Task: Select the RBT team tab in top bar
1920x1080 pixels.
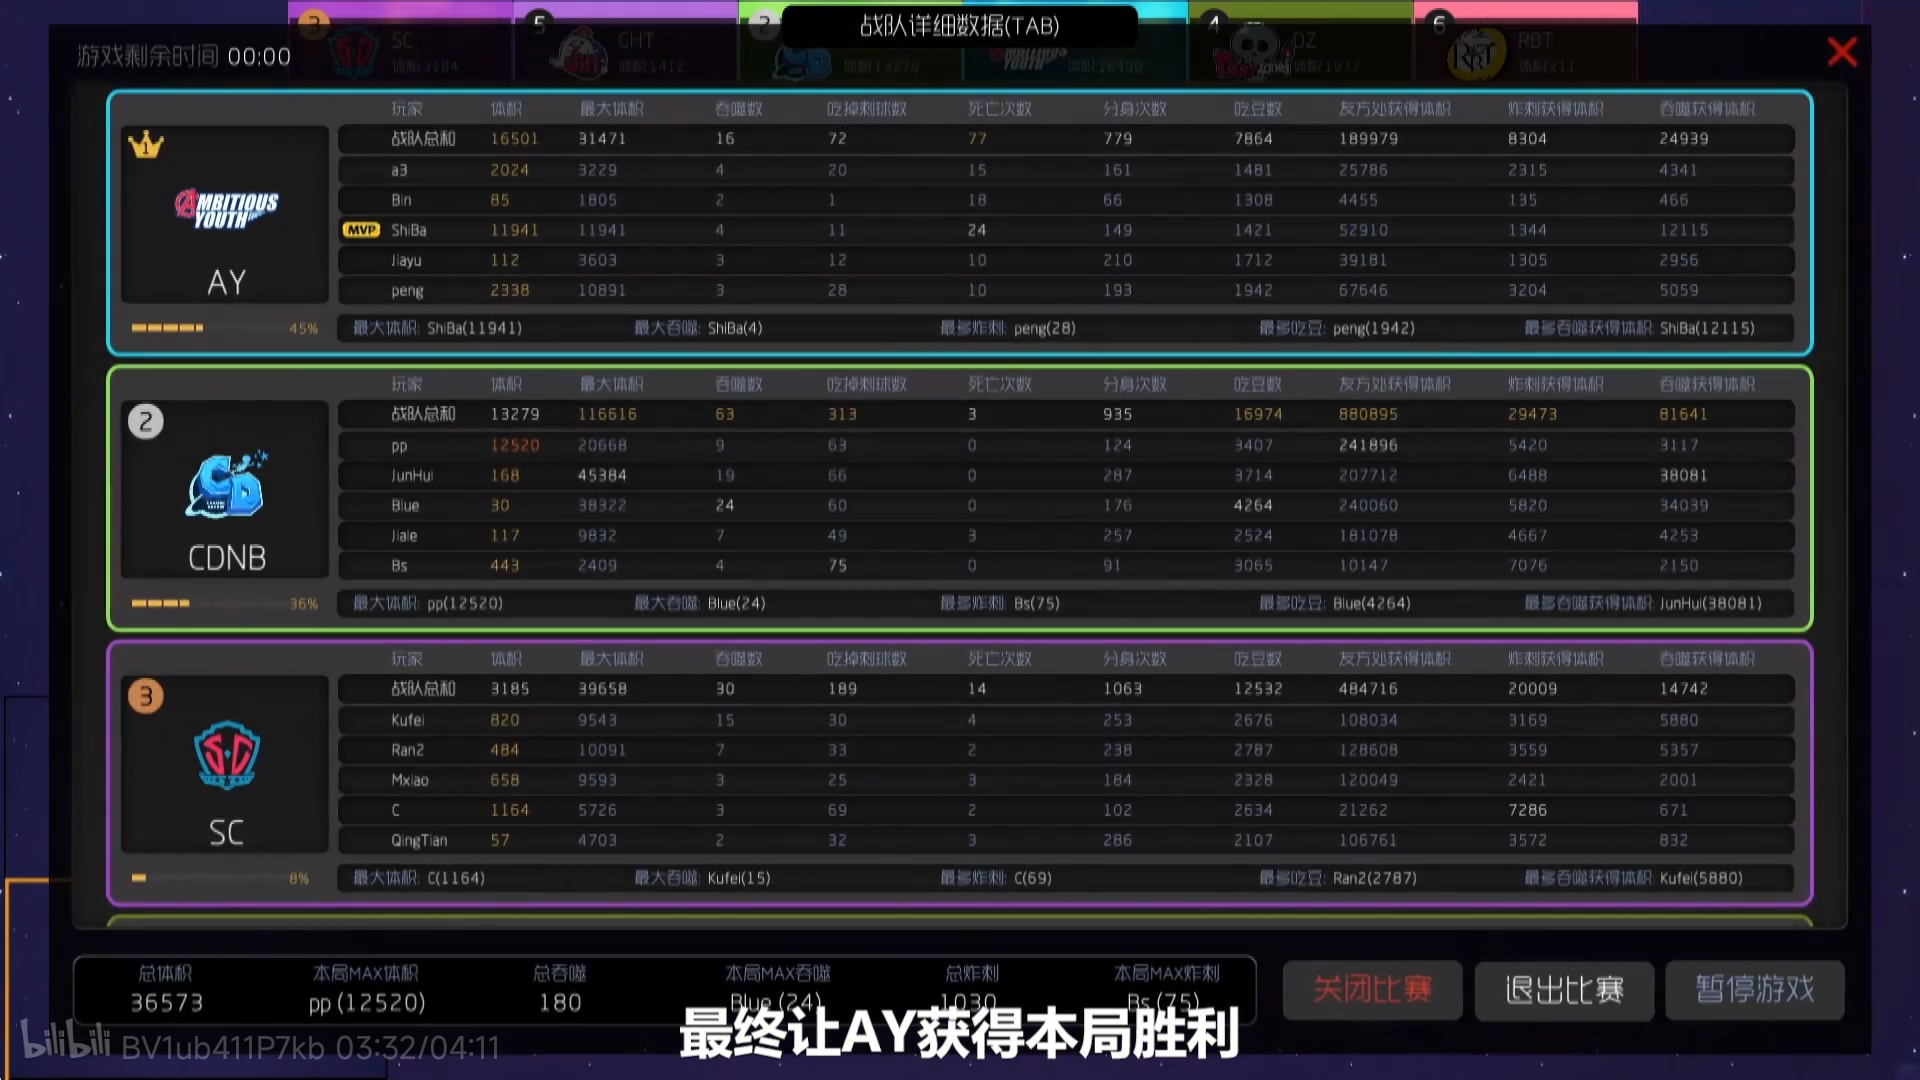Action: point(1526,42)
